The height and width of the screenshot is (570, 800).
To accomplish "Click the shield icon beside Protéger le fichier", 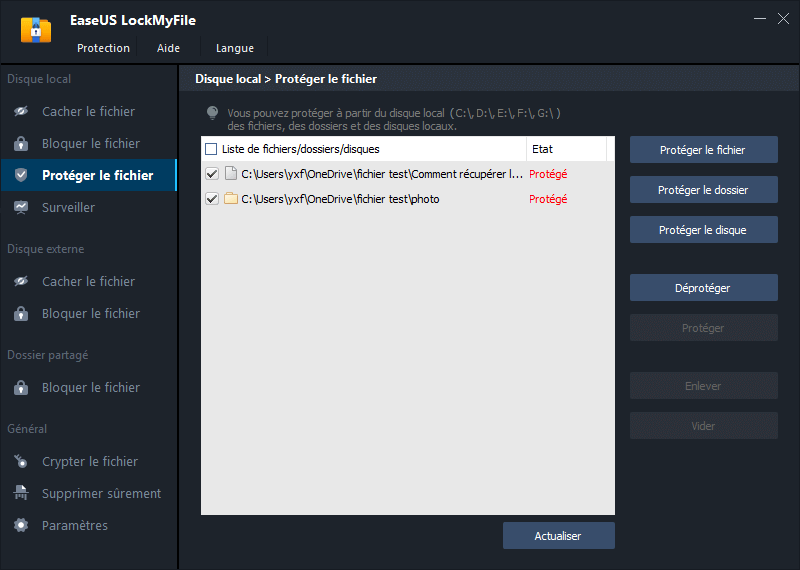I will 21,175.
